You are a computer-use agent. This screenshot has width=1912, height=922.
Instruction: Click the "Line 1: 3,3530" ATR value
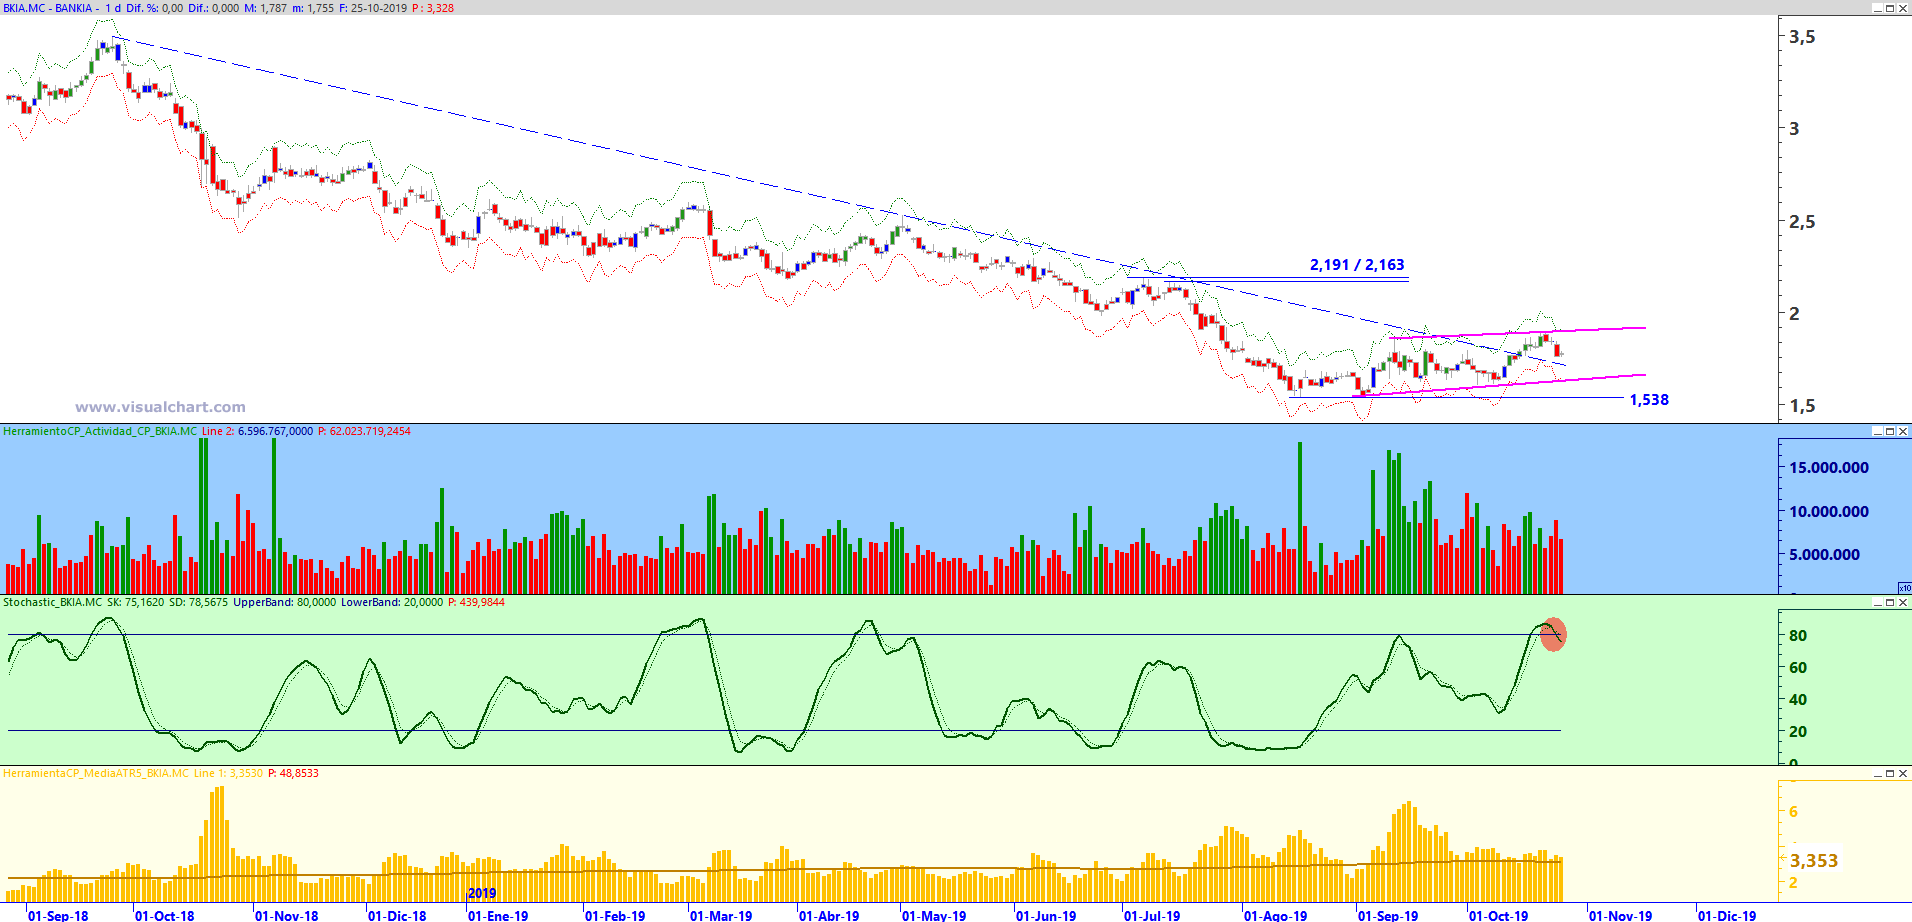tap(228, 773)
